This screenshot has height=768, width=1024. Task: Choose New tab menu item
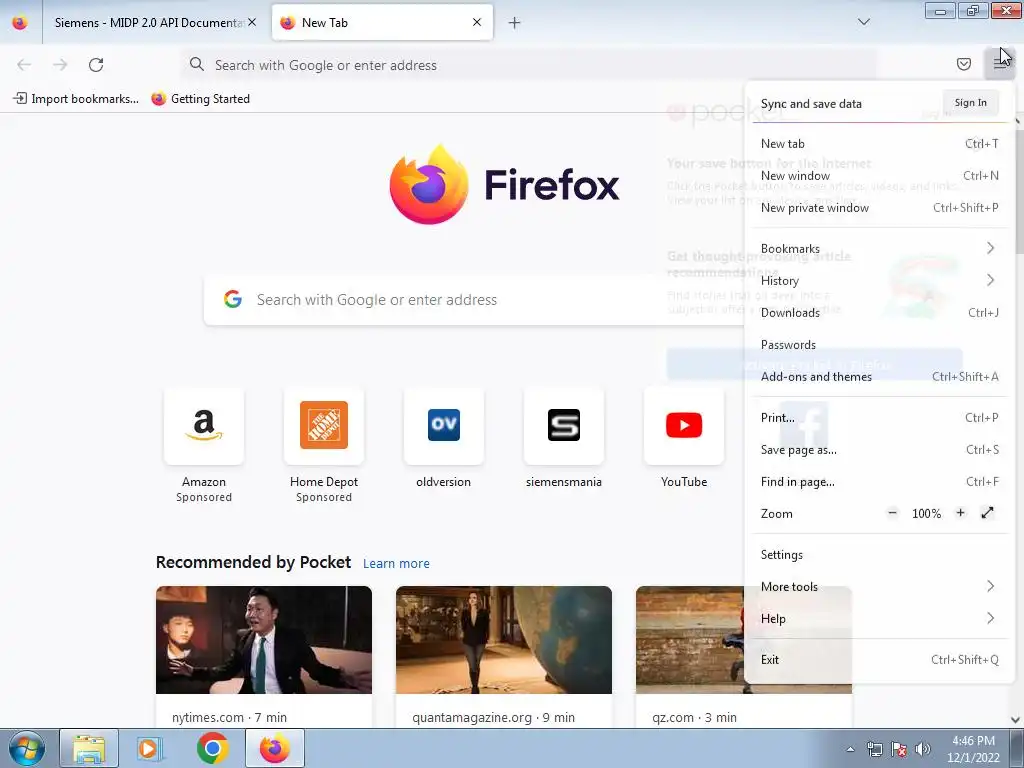point(879,144)
